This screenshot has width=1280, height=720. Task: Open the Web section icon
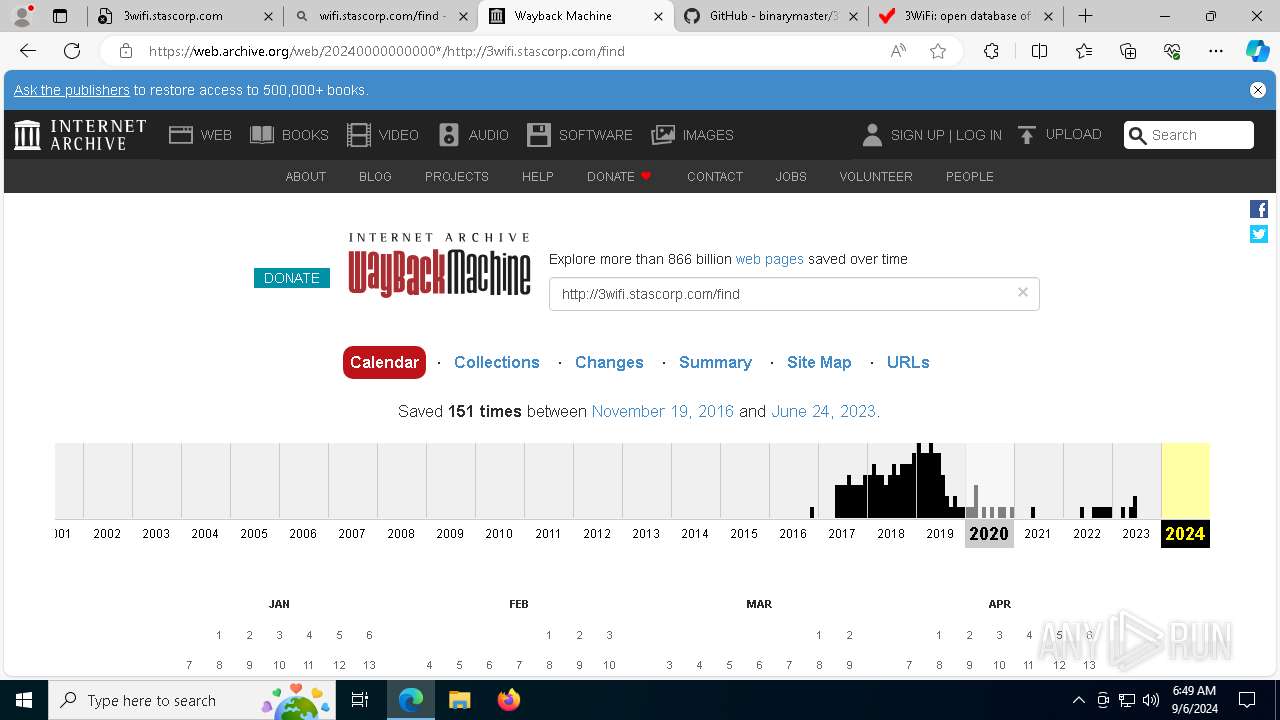[181, 135]
